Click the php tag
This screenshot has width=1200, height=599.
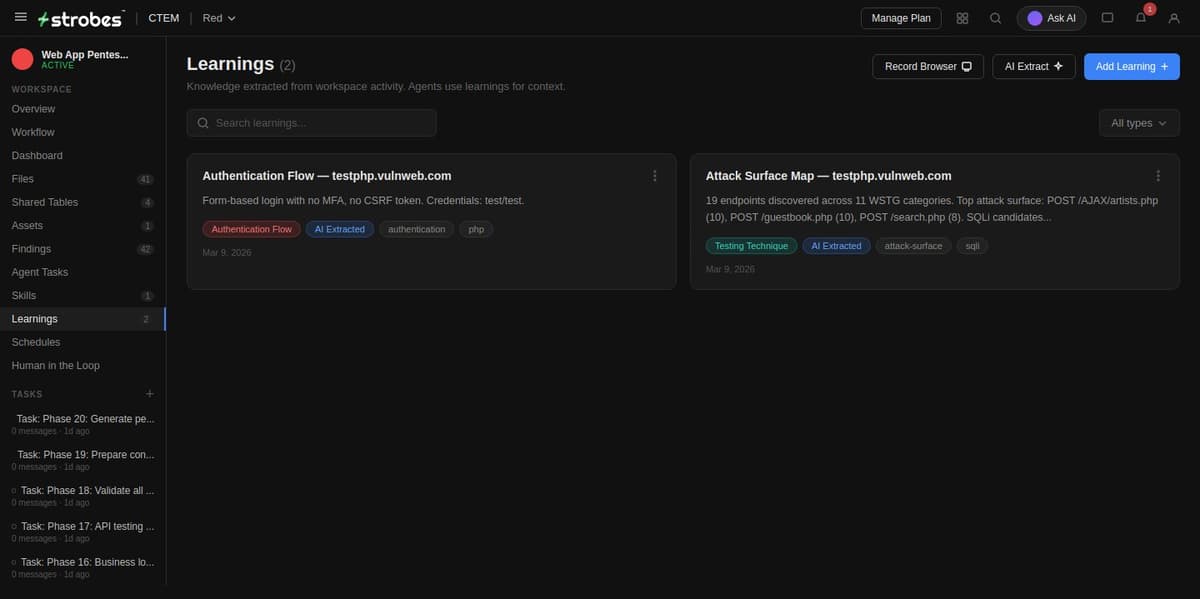coord(476,229)
